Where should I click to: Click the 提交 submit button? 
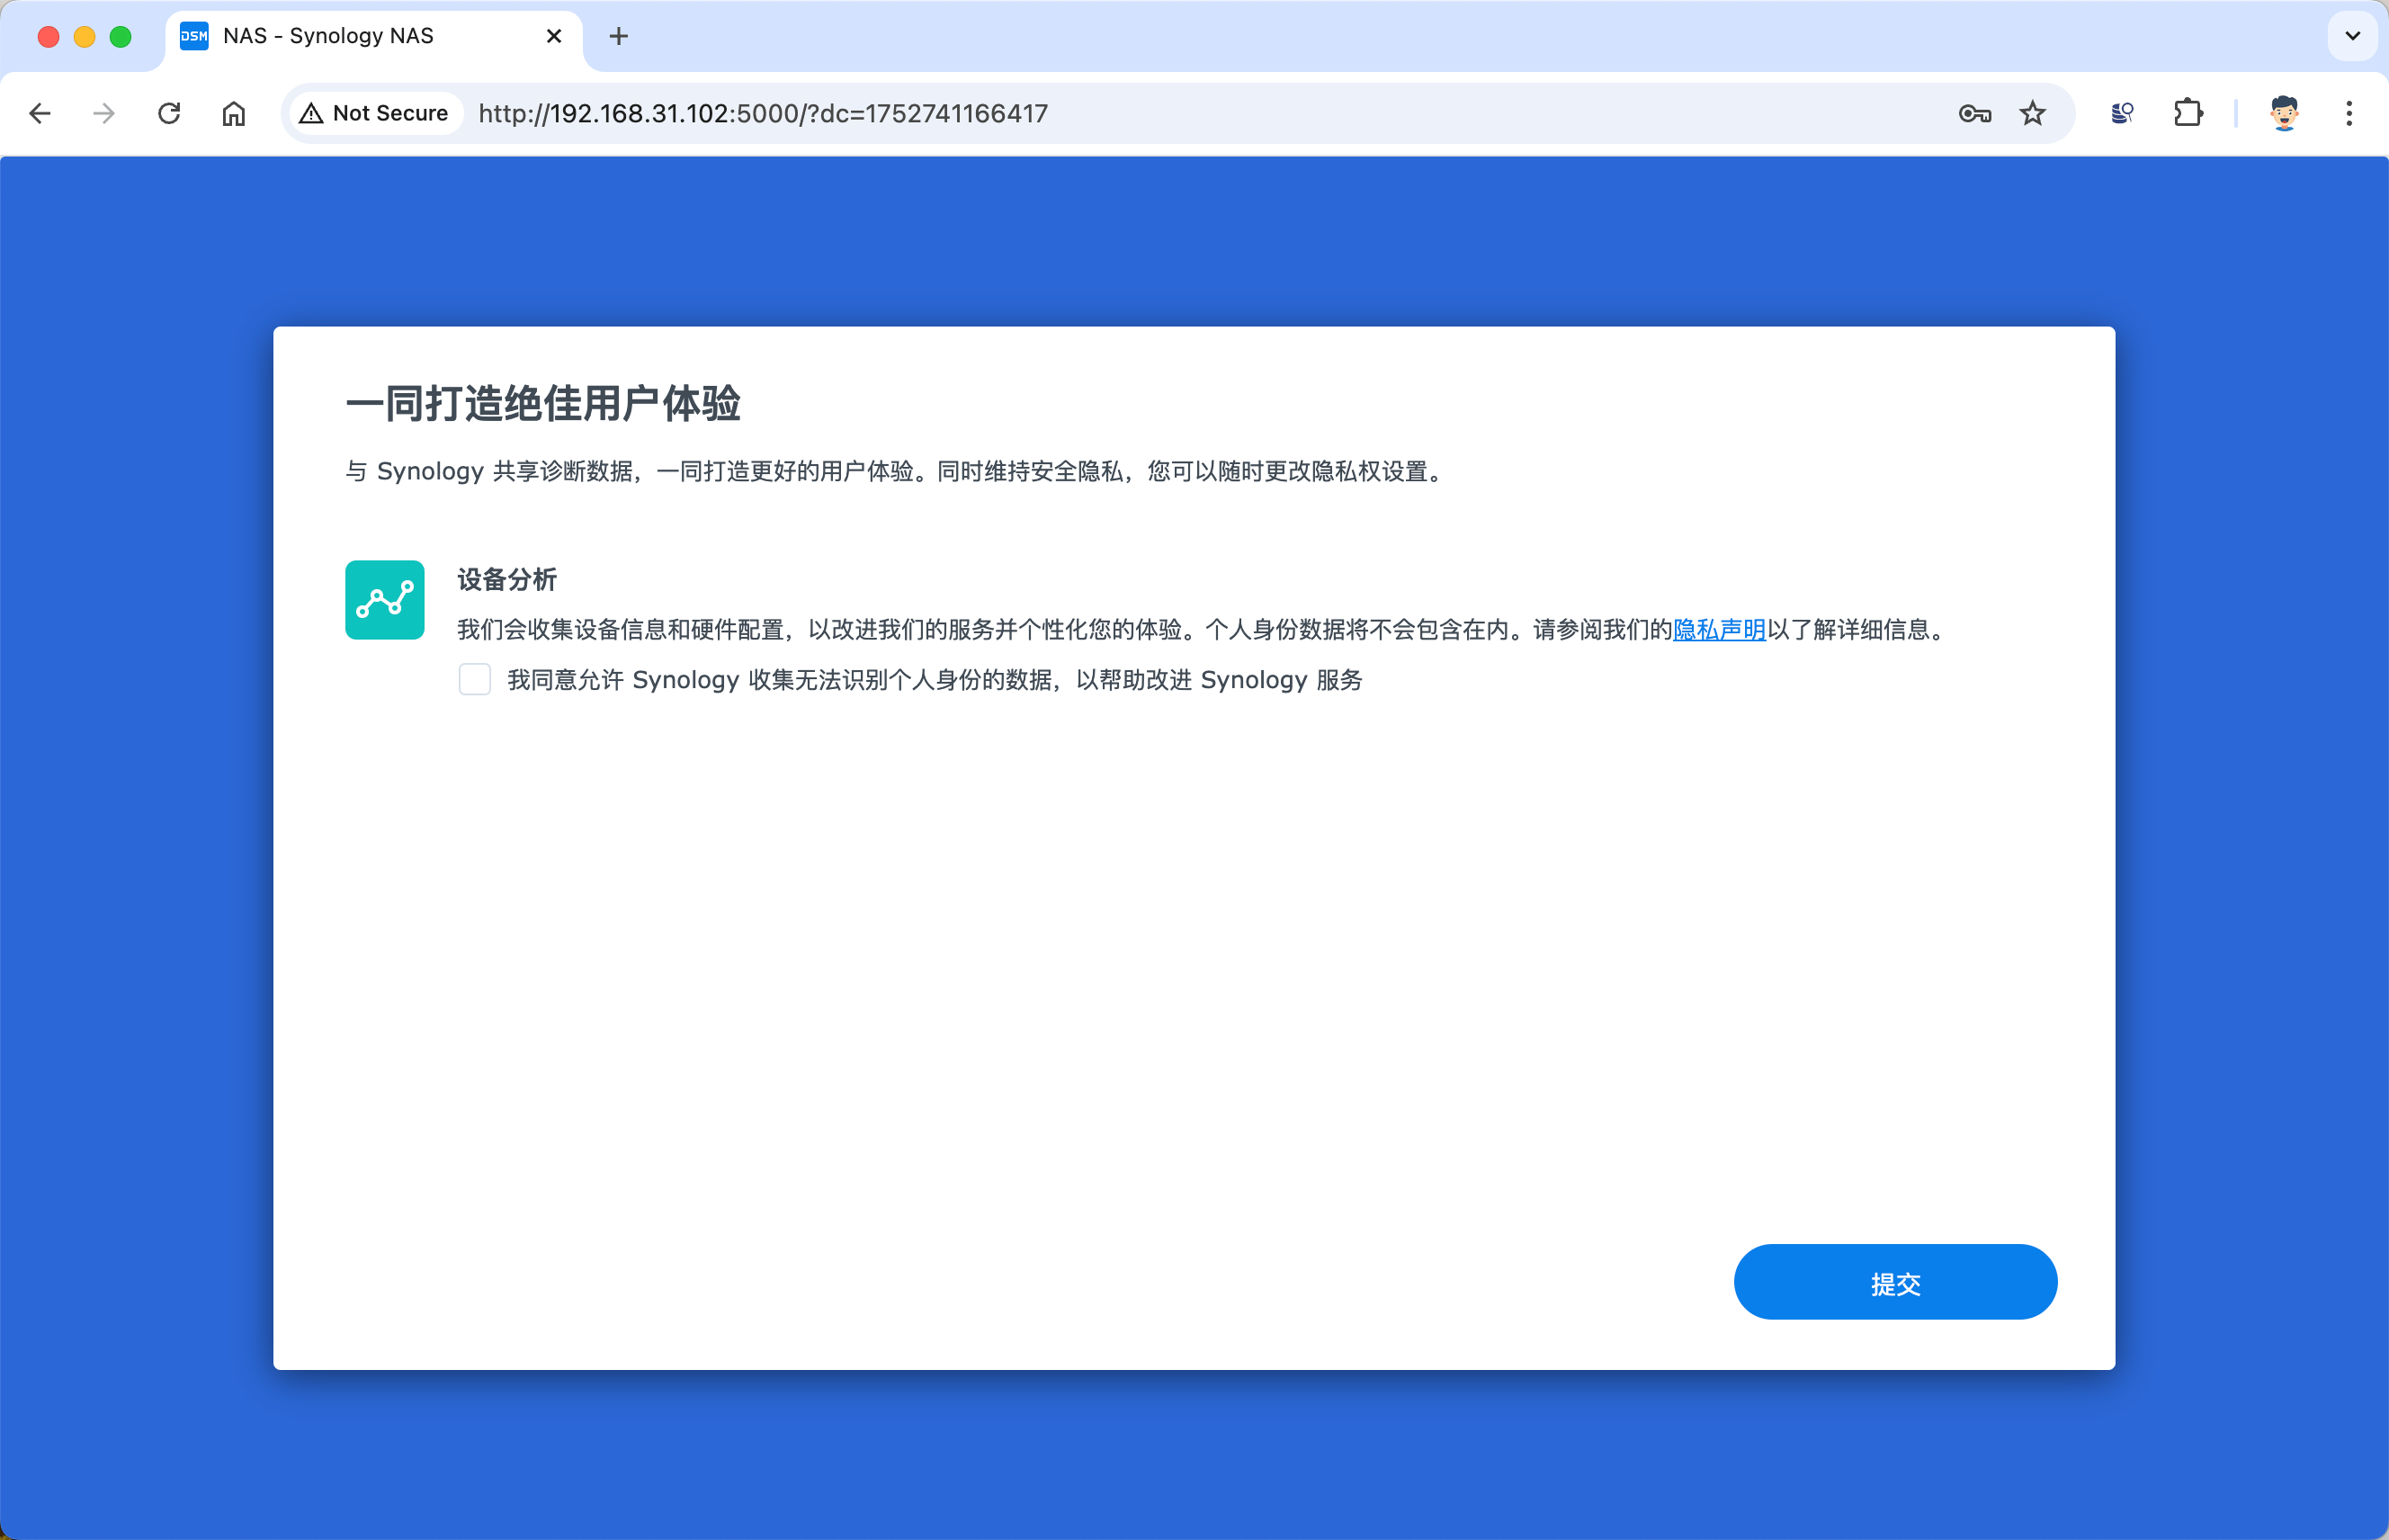click(1895, 1283)
